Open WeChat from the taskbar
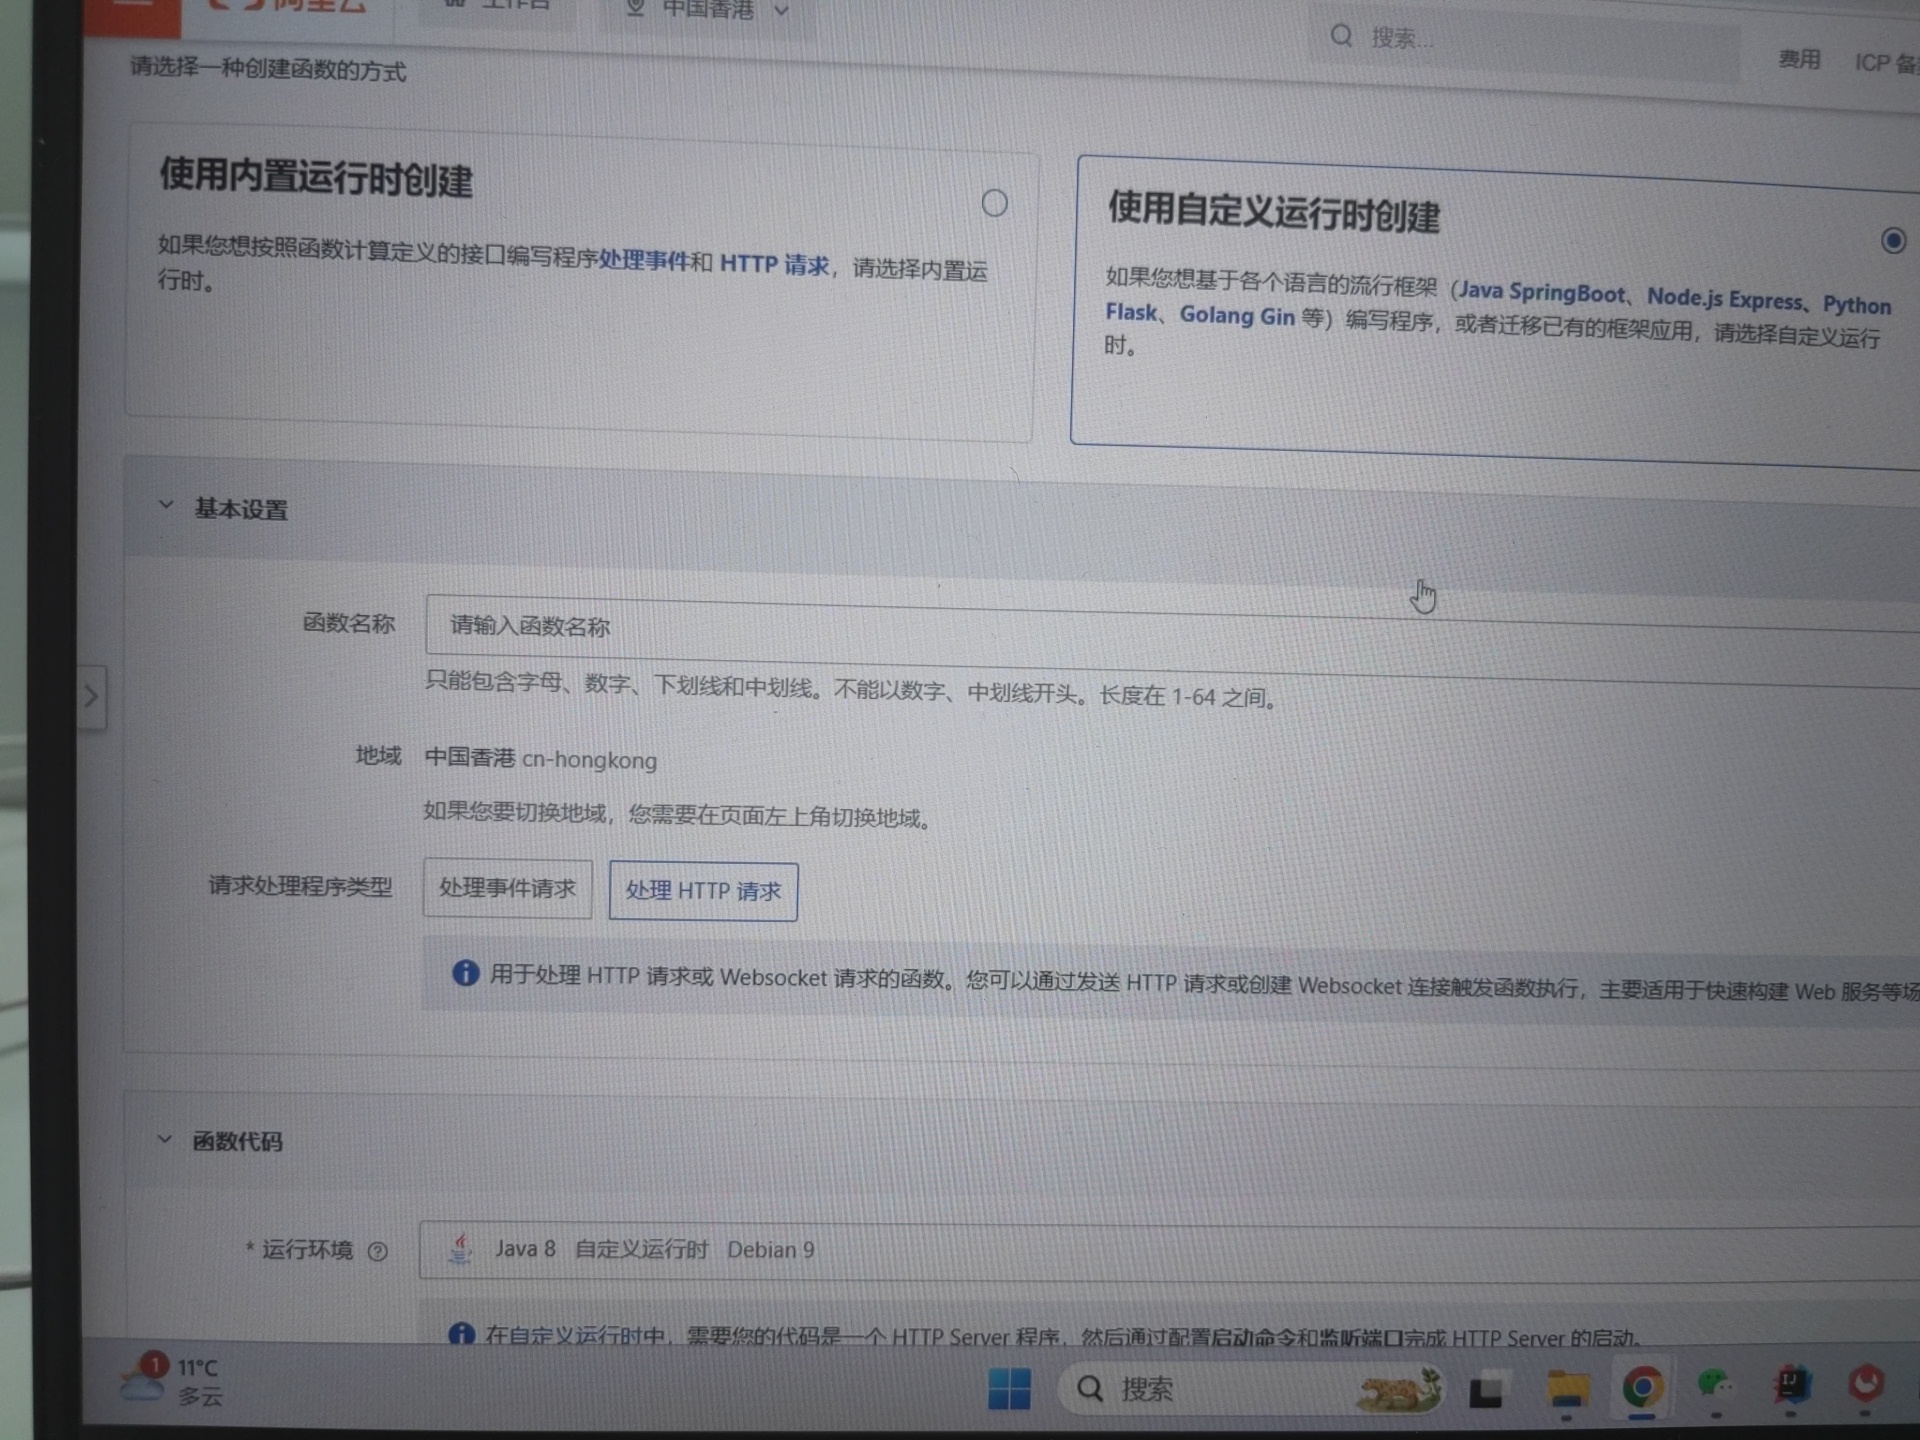 1716,1385
